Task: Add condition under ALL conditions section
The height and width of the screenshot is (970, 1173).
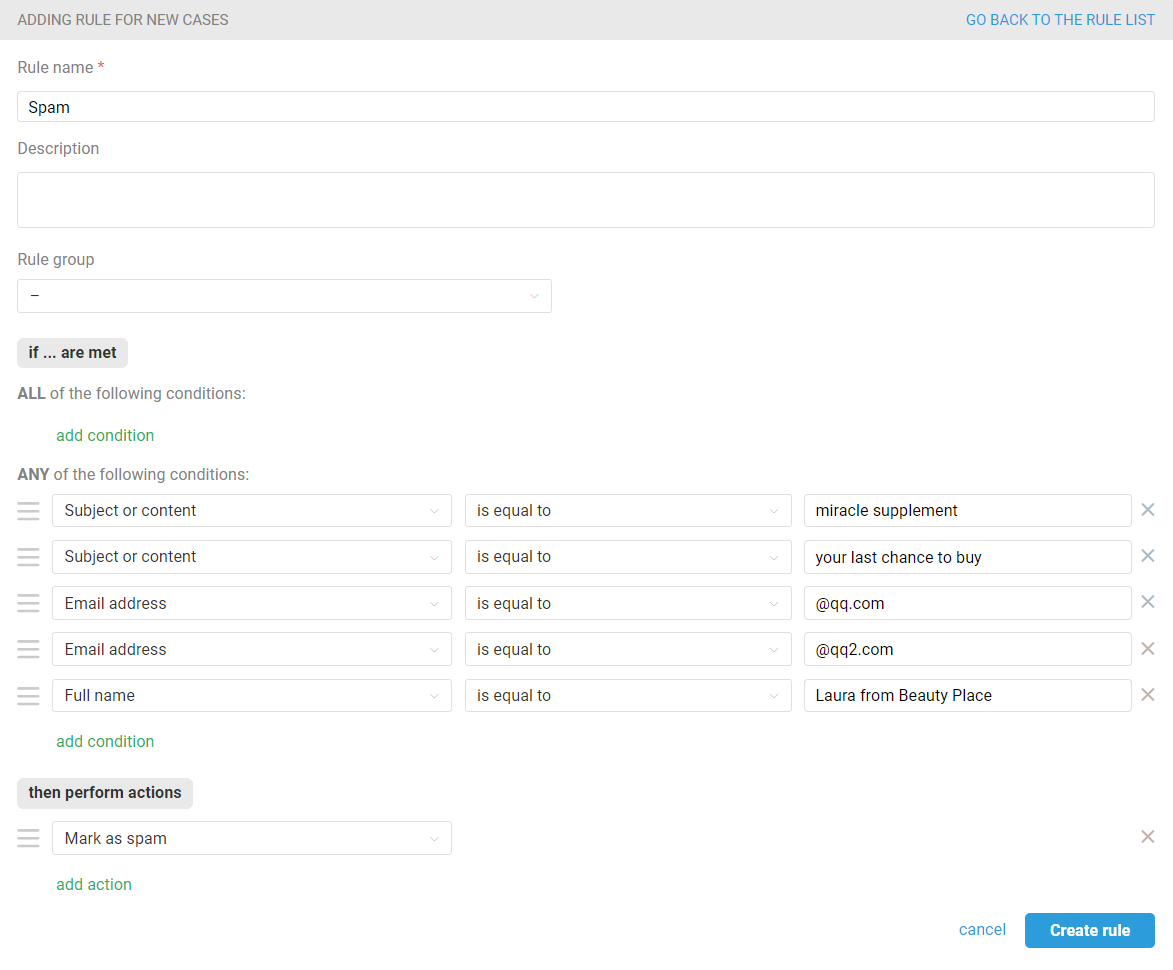Action: pos(105,435)
